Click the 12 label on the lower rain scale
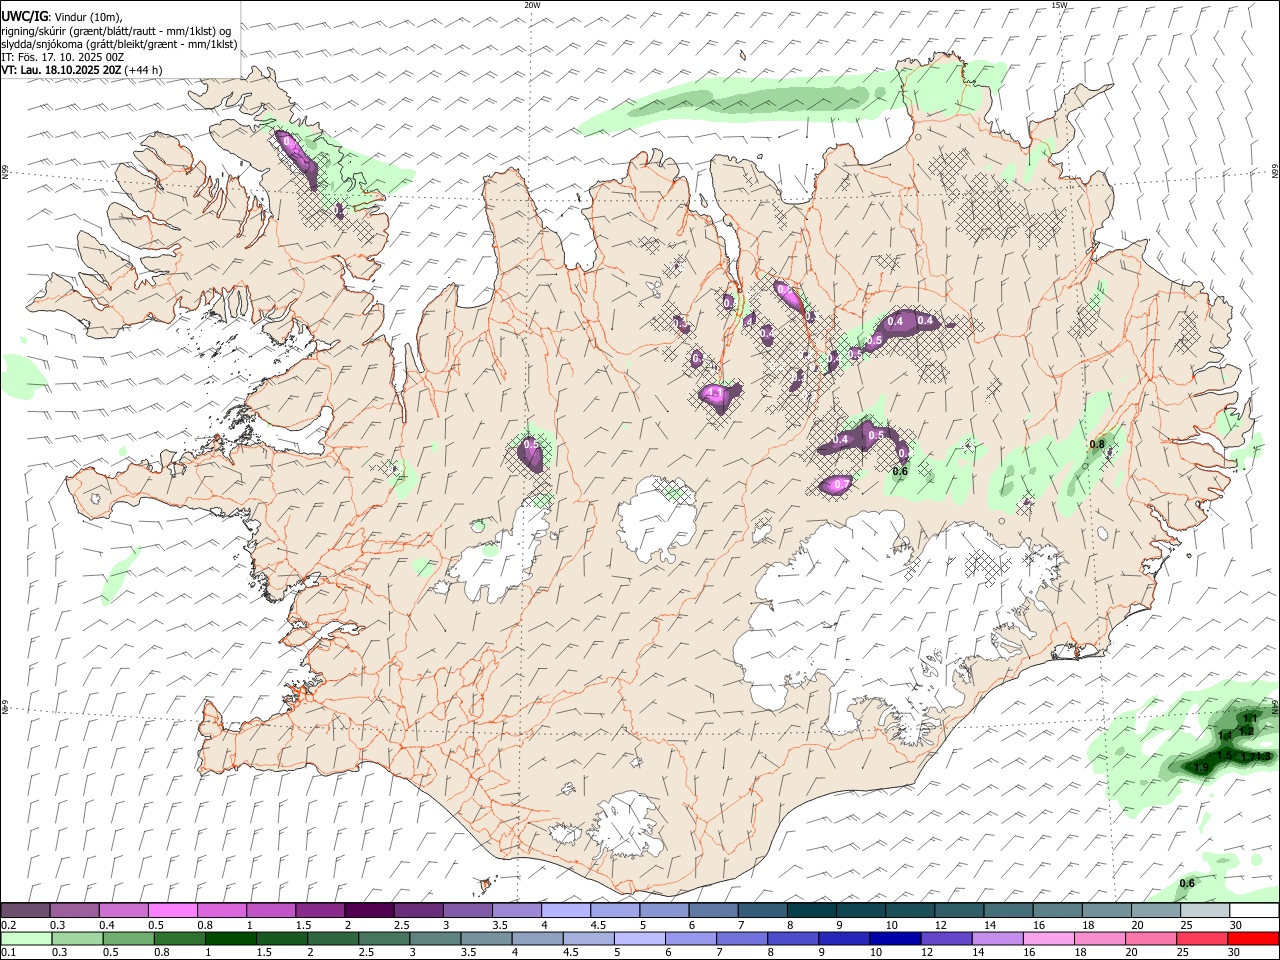 (925, 953)
